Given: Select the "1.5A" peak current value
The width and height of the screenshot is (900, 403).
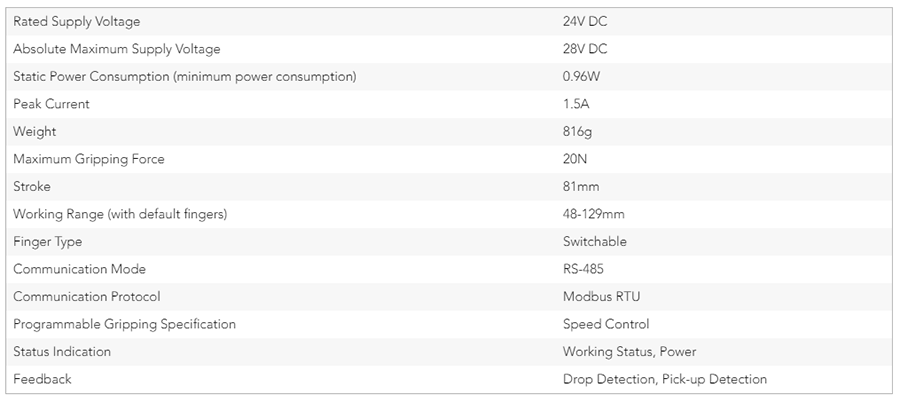Looking at the screenshot, I should click(x=577, y=104).
